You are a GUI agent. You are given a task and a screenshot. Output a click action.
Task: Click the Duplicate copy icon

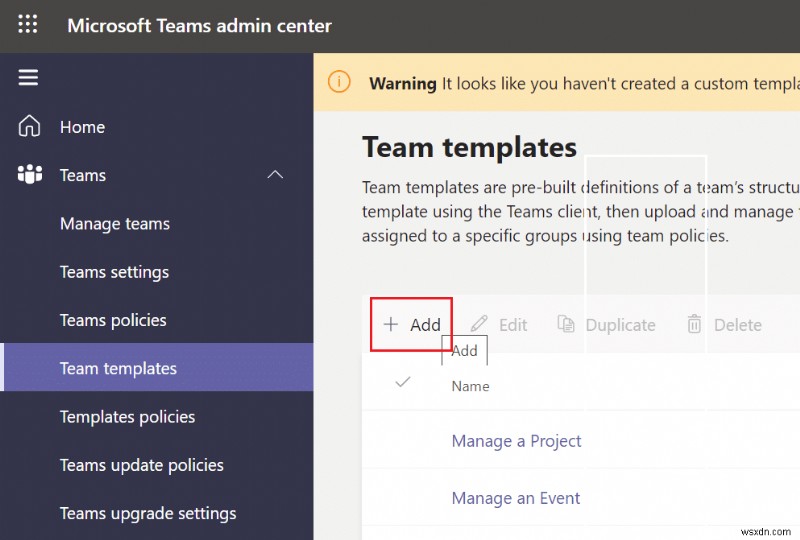pos(566,324)
